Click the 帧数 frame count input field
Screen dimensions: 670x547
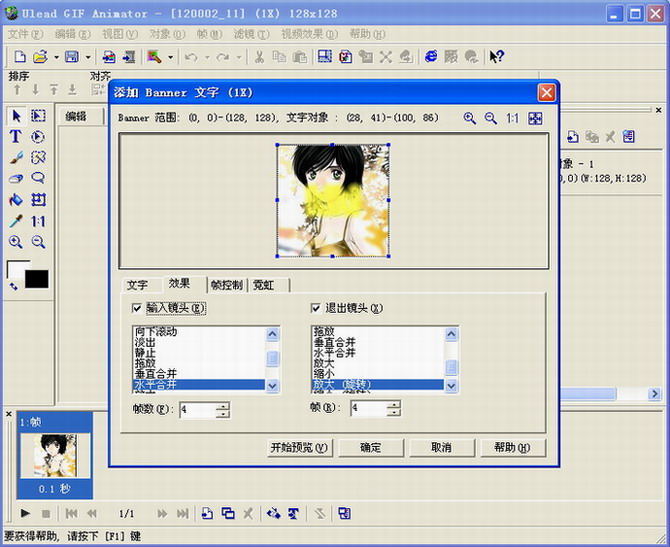pos(197,410)
